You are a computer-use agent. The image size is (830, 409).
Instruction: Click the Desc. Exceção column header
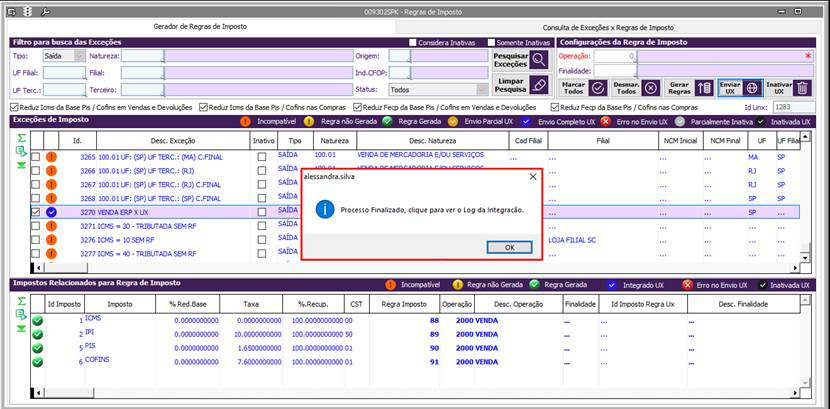173,141
